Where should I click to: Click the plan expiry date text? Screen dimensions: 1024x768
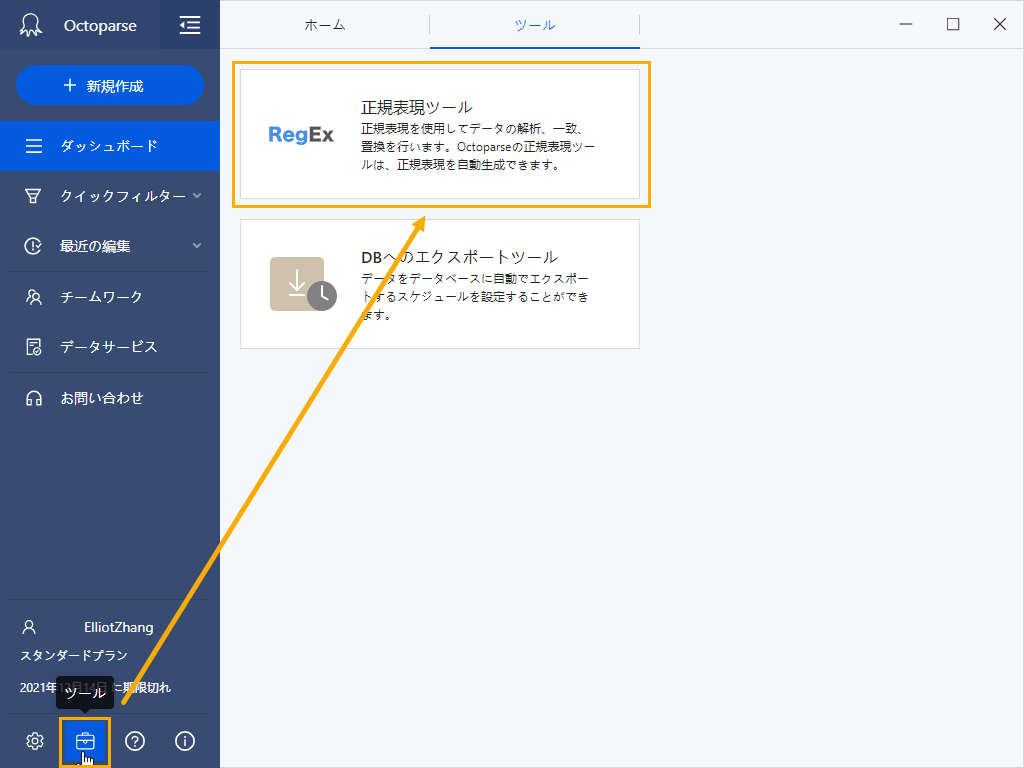[x=95, y=688]
